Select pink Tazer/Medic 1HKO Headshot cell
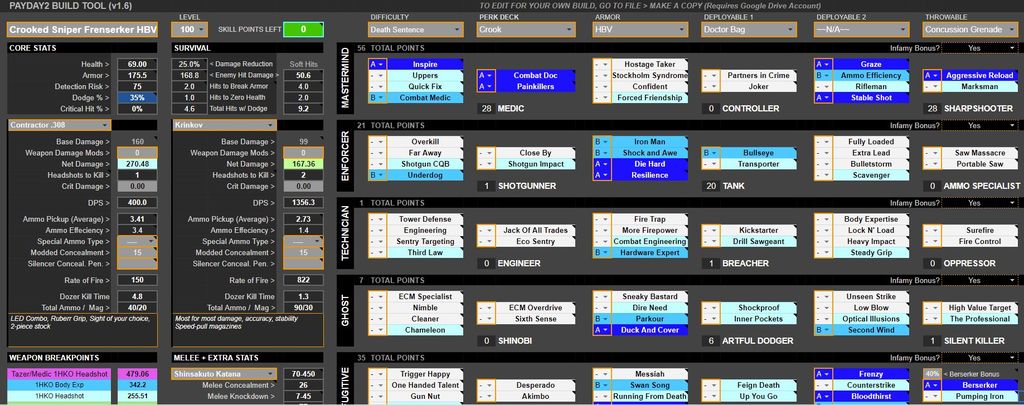Viewport: 1024px width, 405px height. point(57,374)
